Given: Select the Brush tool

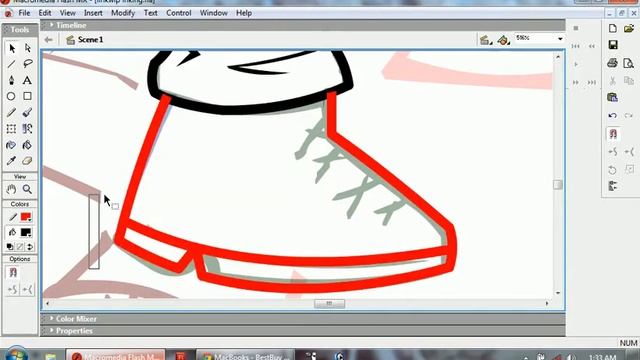Looking at the screenshot, I should click(x=27, y=113).
